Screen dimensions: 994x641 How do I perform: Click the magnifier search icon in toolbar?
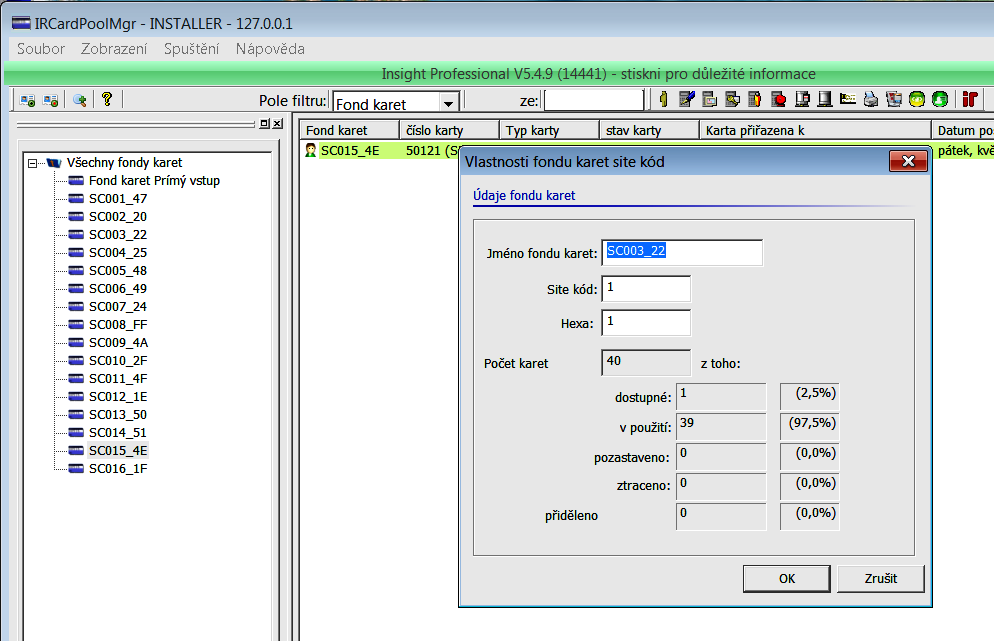coord(78,99)
